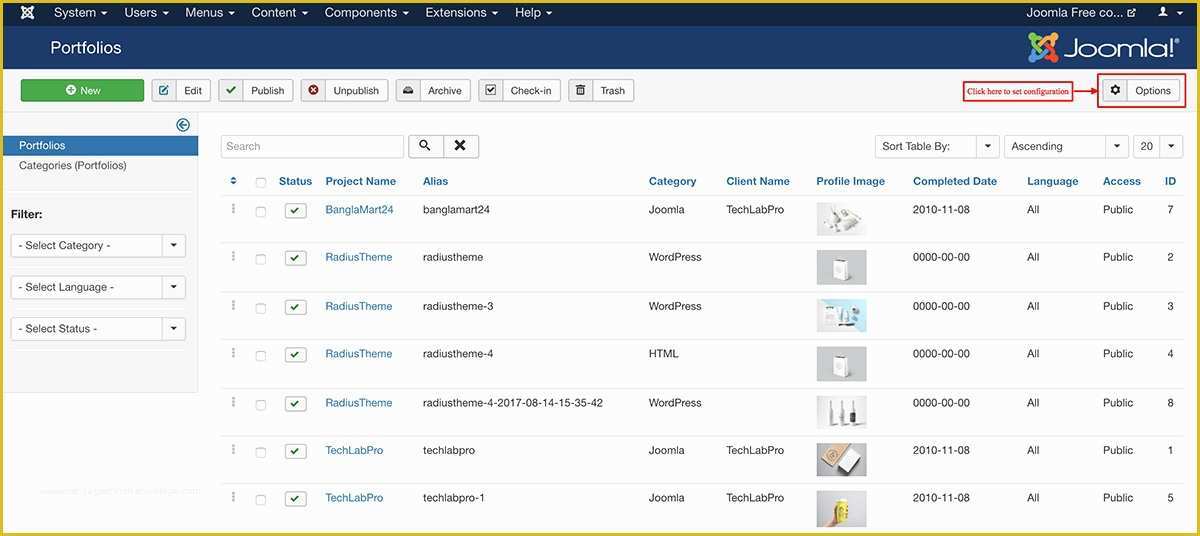
Task: Open the Options configuration button
Action: click(x=1141, y=90)
